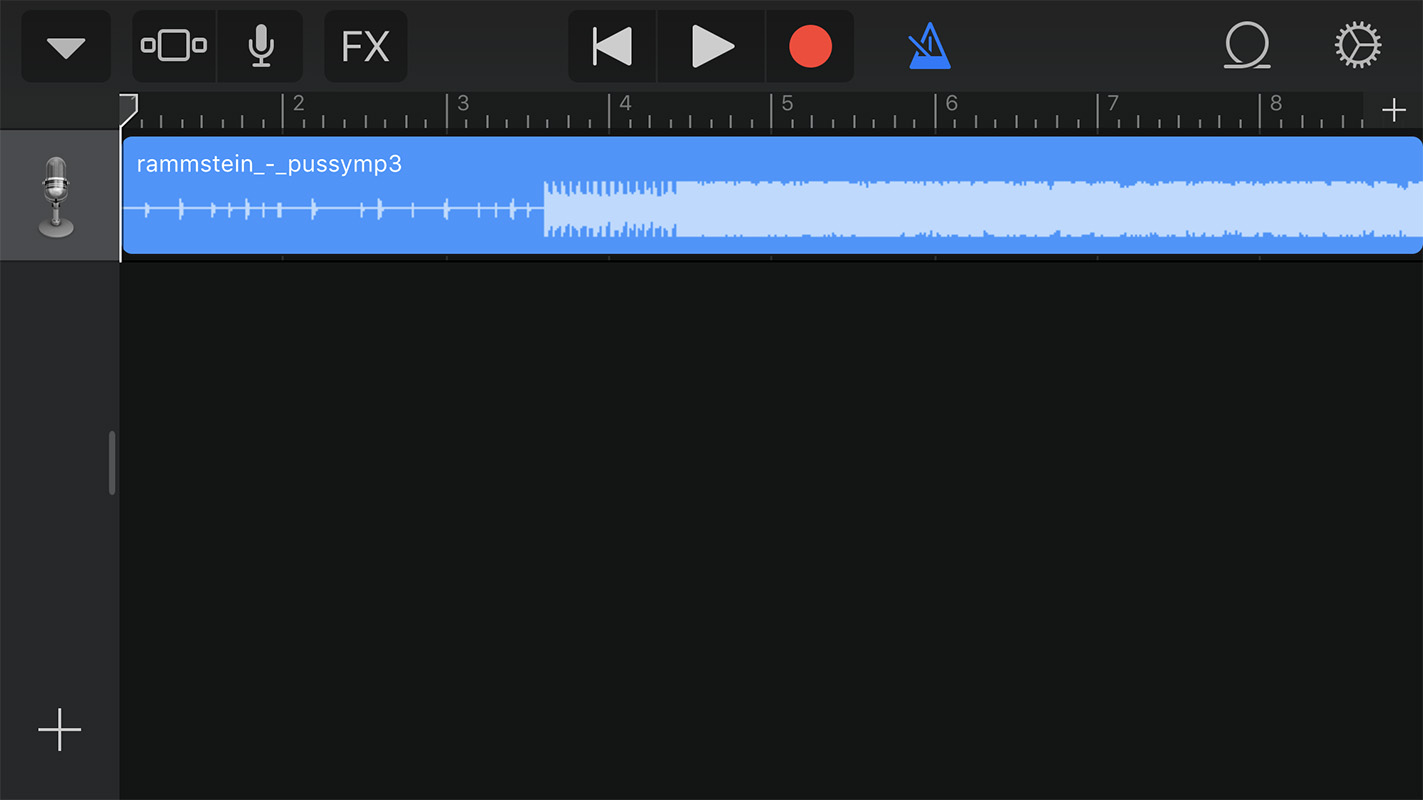Toggle the blue metronome off
Screen dimensions: 1423x800
coord(929,46)
